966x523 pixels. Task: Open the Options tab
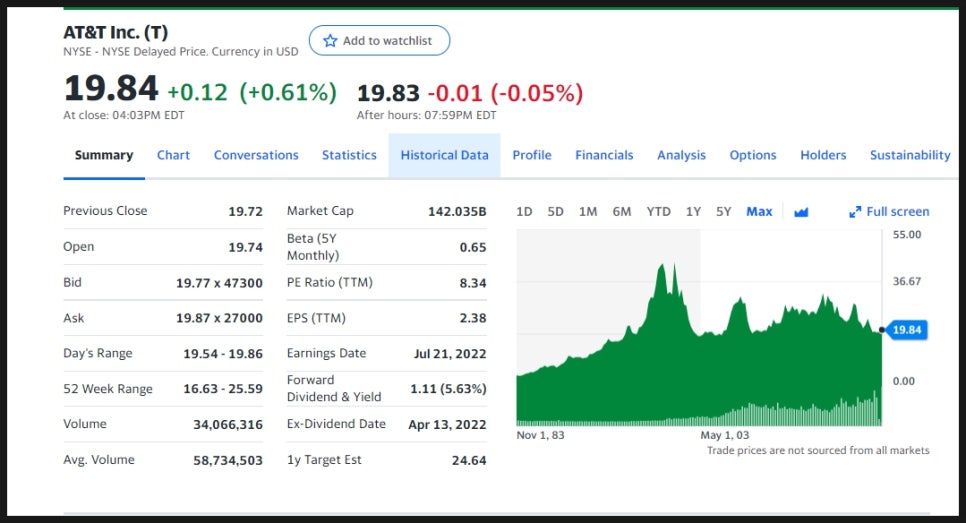[752, 155]
